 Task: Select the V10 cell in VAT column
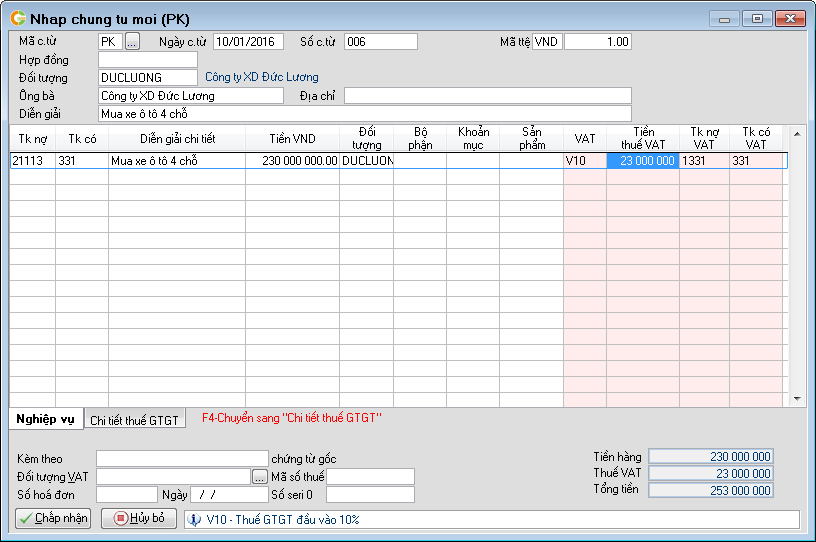click(x=585, y=161)
